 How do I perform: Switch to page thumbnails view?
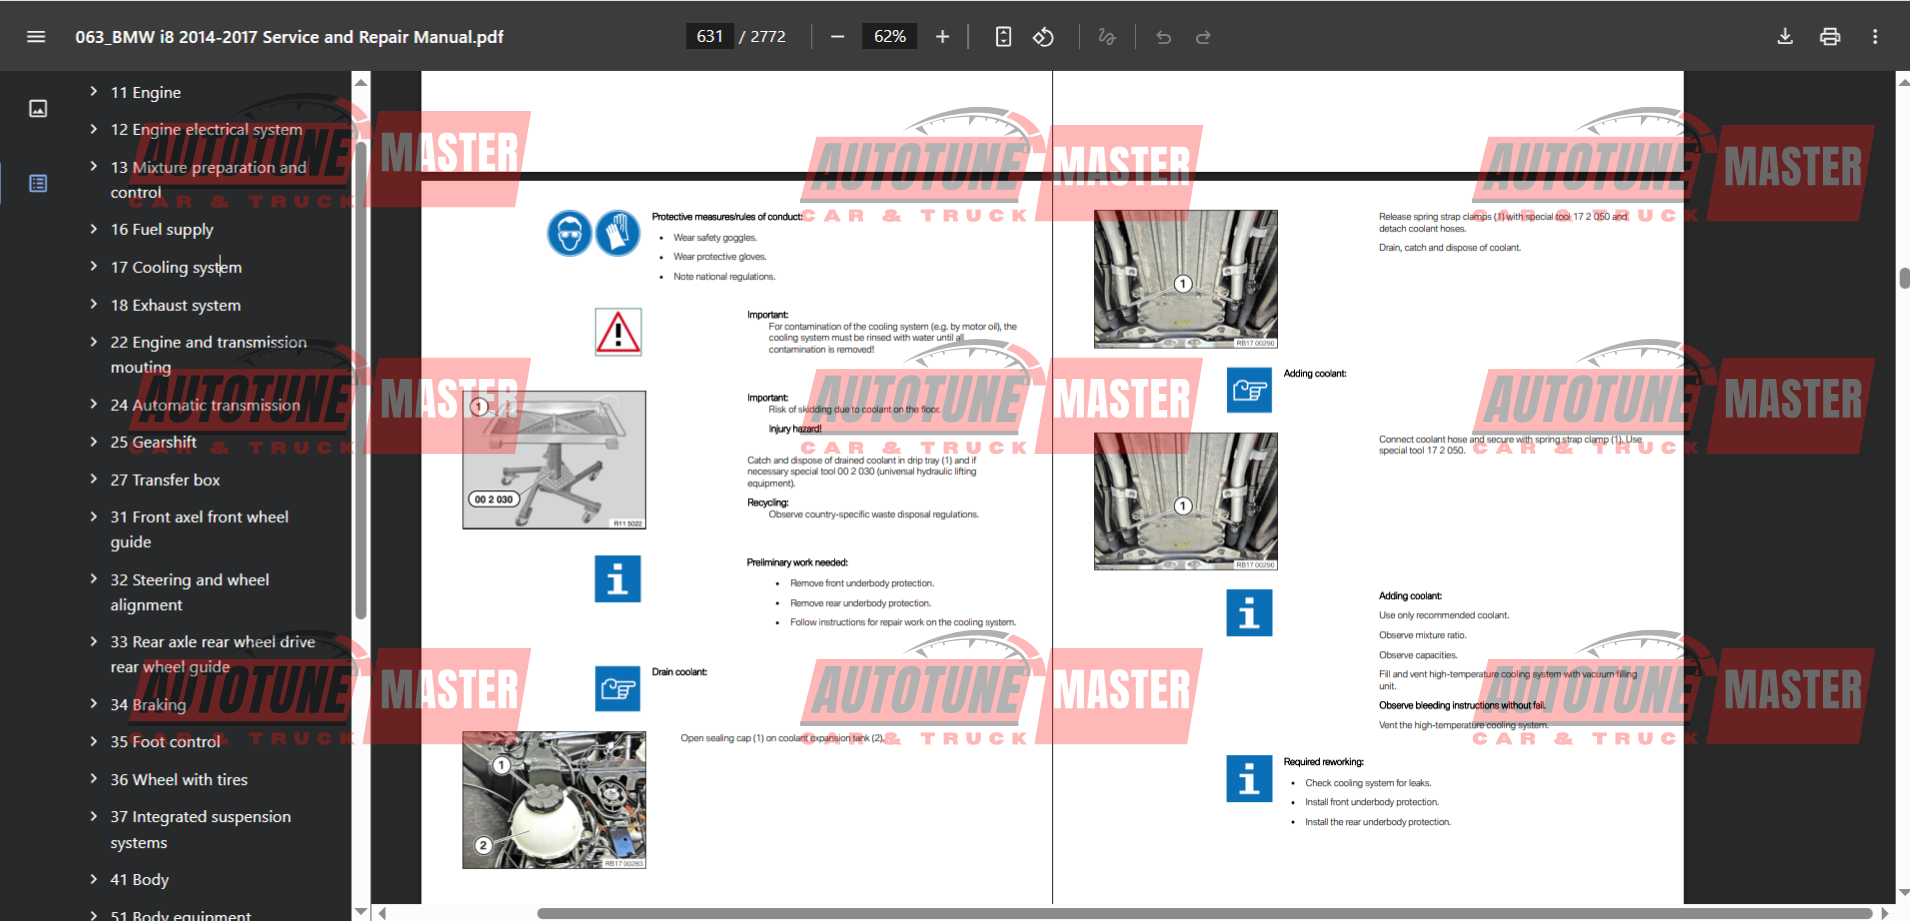click(x=38, y=108)
